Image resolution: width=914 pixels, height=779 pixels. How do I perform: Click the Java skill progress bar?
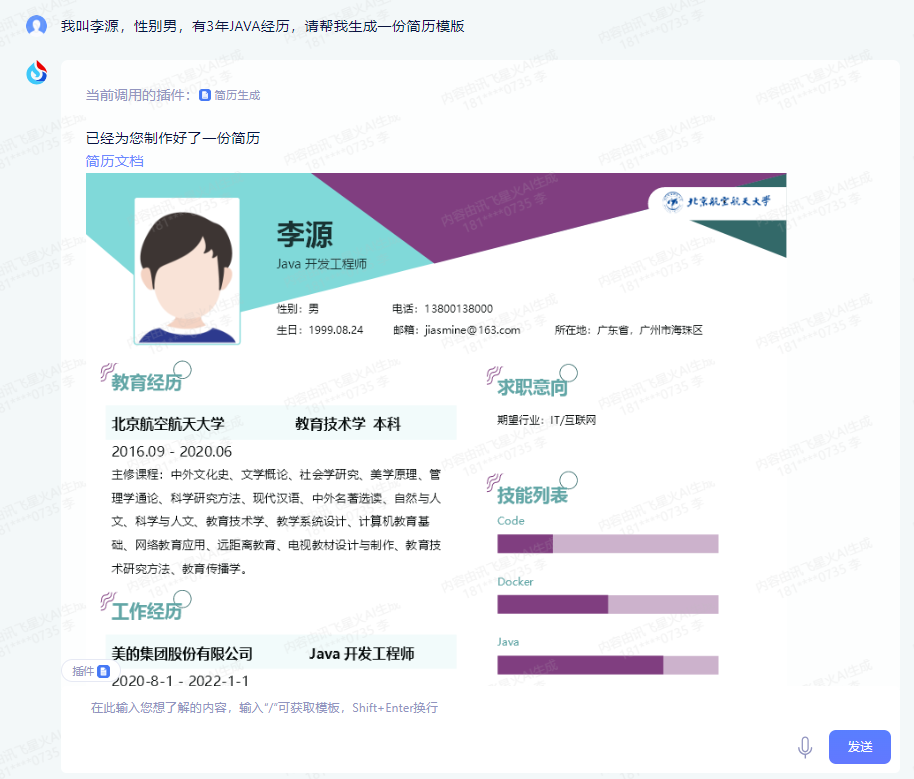(x=608, y=664)
